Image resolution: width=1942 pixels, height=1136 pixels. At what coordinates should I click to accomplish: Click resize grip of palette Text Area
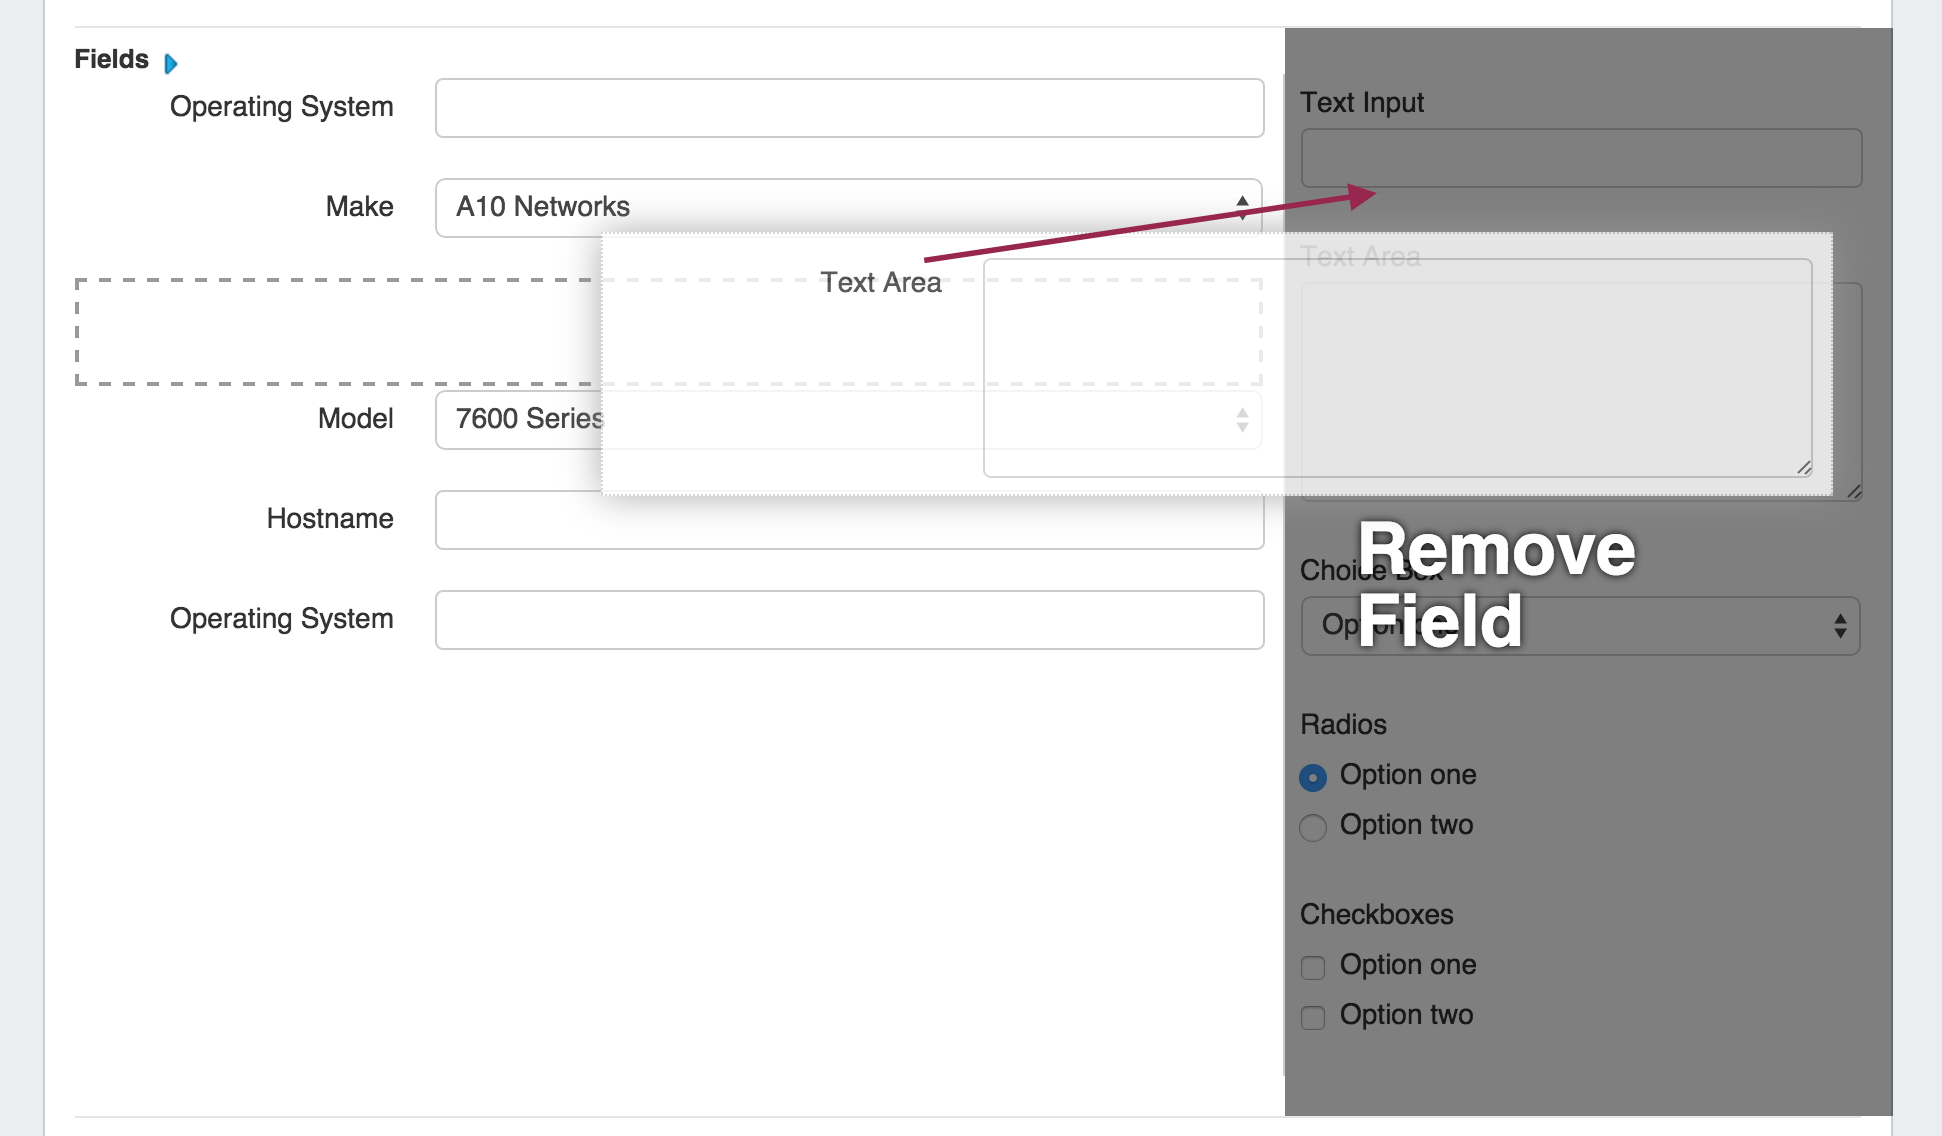coord(1854,491)
